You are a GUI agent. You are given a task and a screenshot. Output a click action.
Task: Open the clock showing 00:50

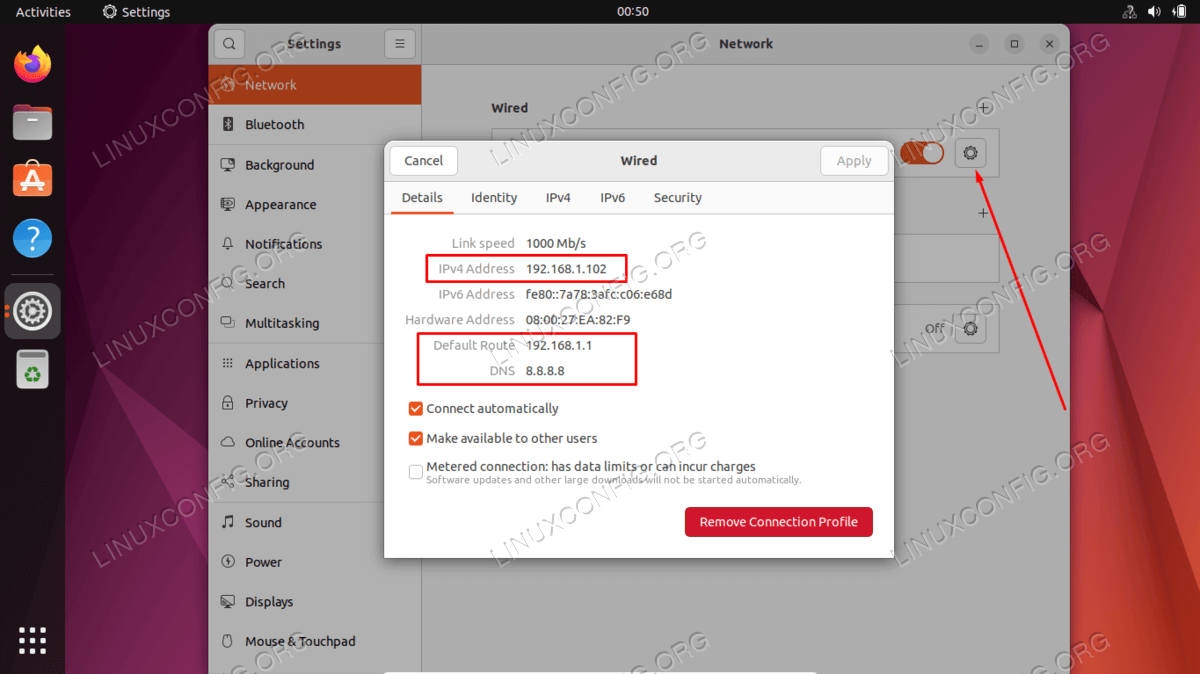tap(633, 12)
